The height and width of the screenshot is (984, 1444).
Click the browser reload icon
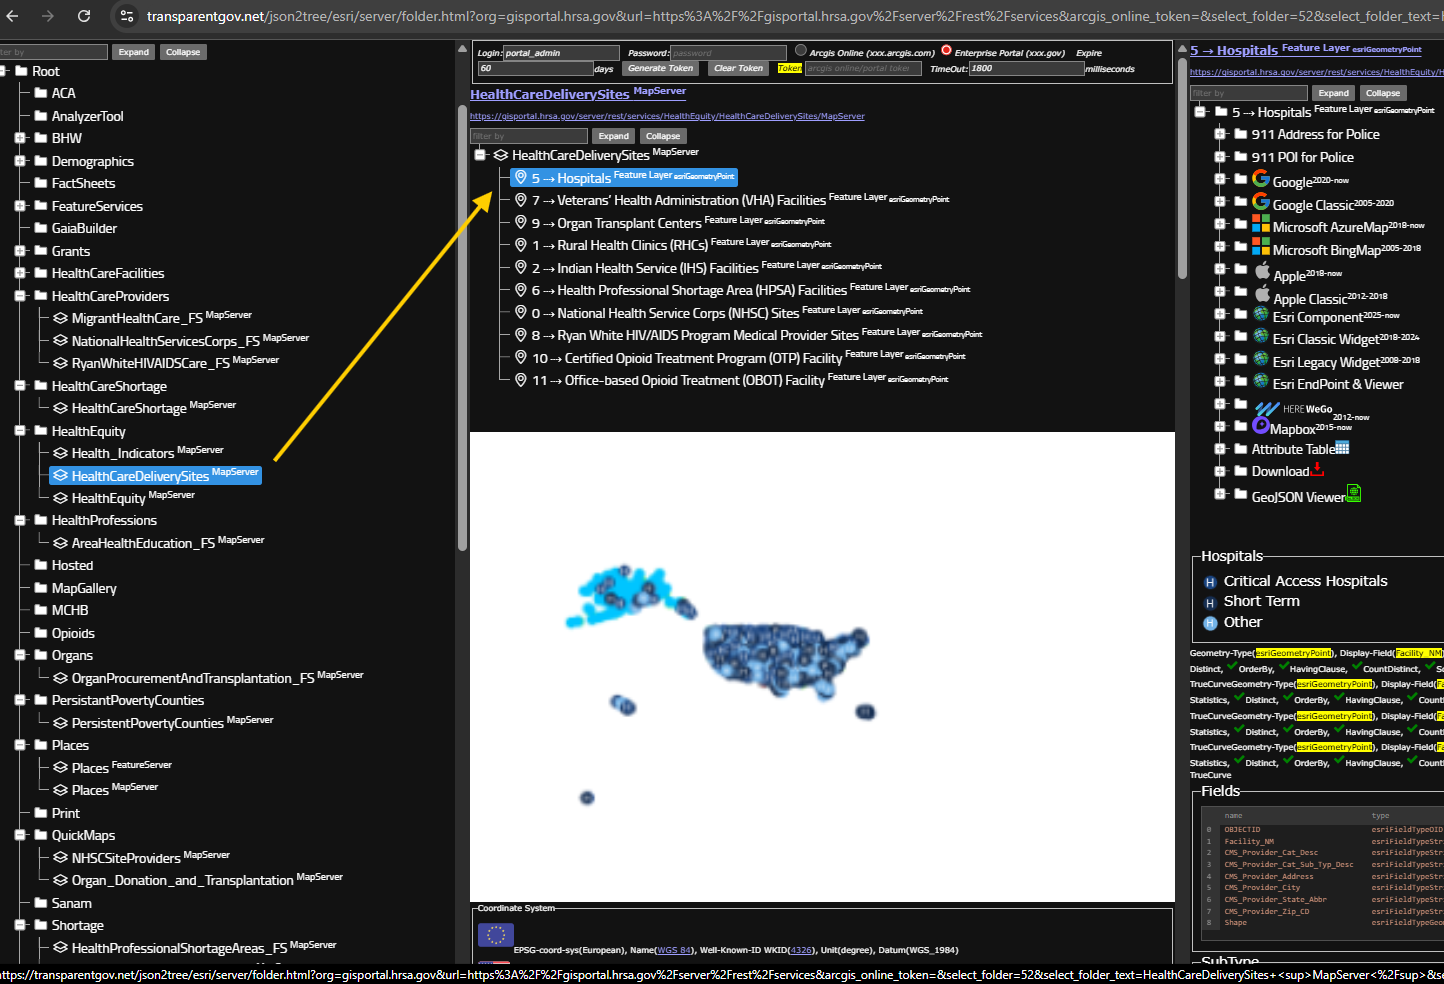click(x=84, y=16)
